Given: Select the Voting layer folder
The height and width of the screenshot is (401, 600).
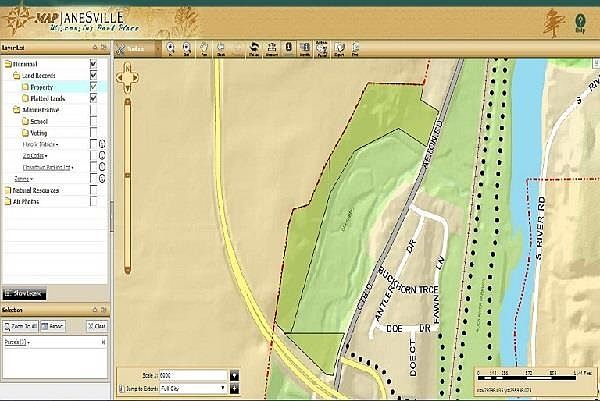Looking at the screenshot, I should [x=25, y=133].
